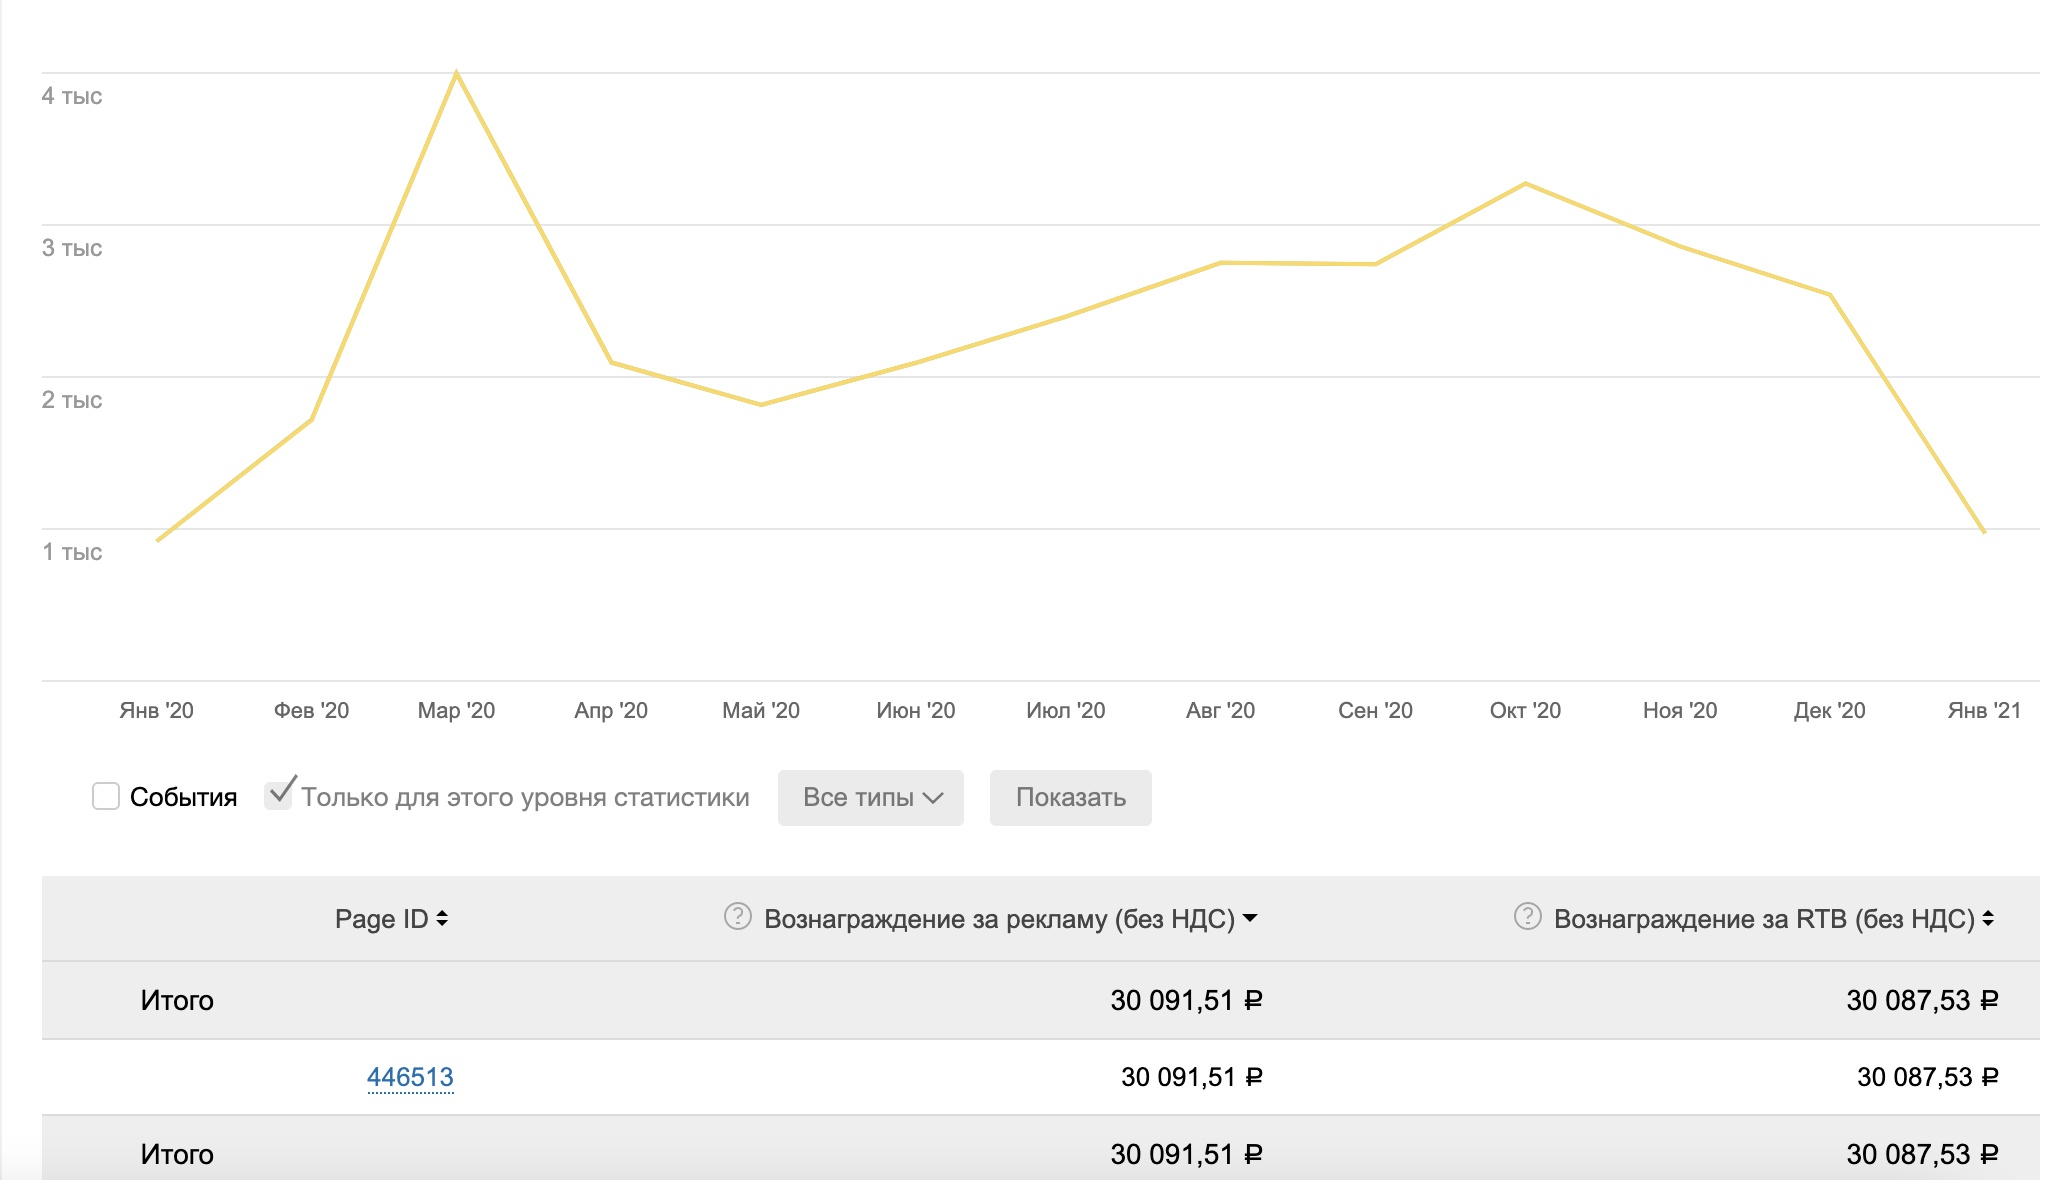Click help icon beside RTB reward column
2064x1180 pixels.
(1527, 916)
